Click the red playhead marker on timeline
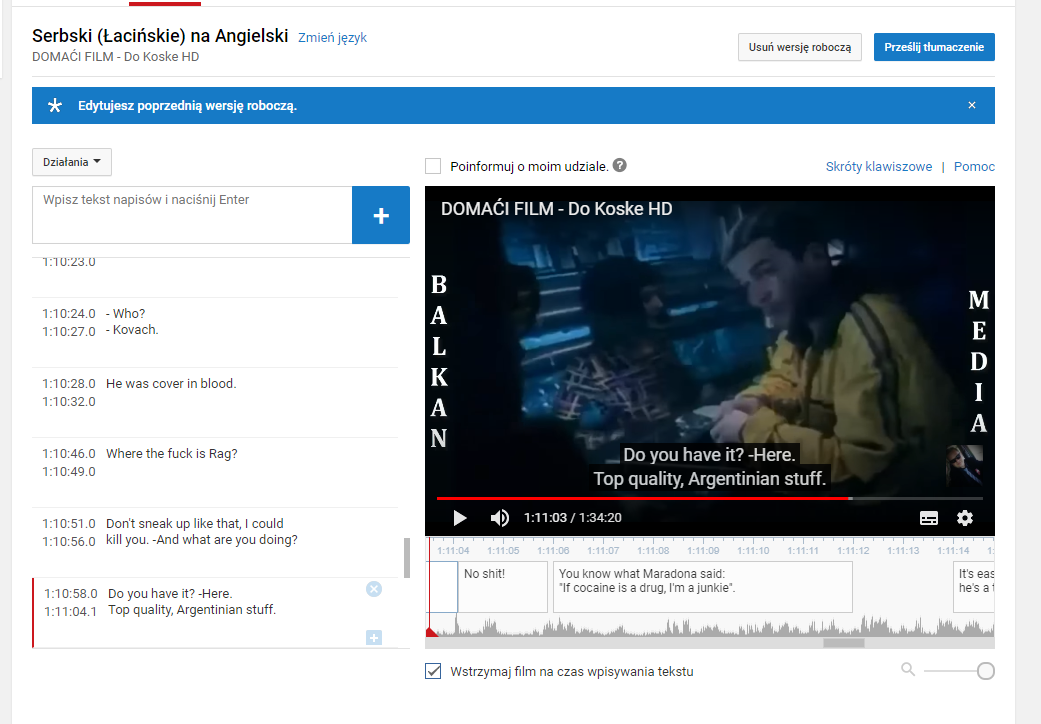The height and width of the screenshot is (724, 1041). pyautogui.click(x=431, y=632)
